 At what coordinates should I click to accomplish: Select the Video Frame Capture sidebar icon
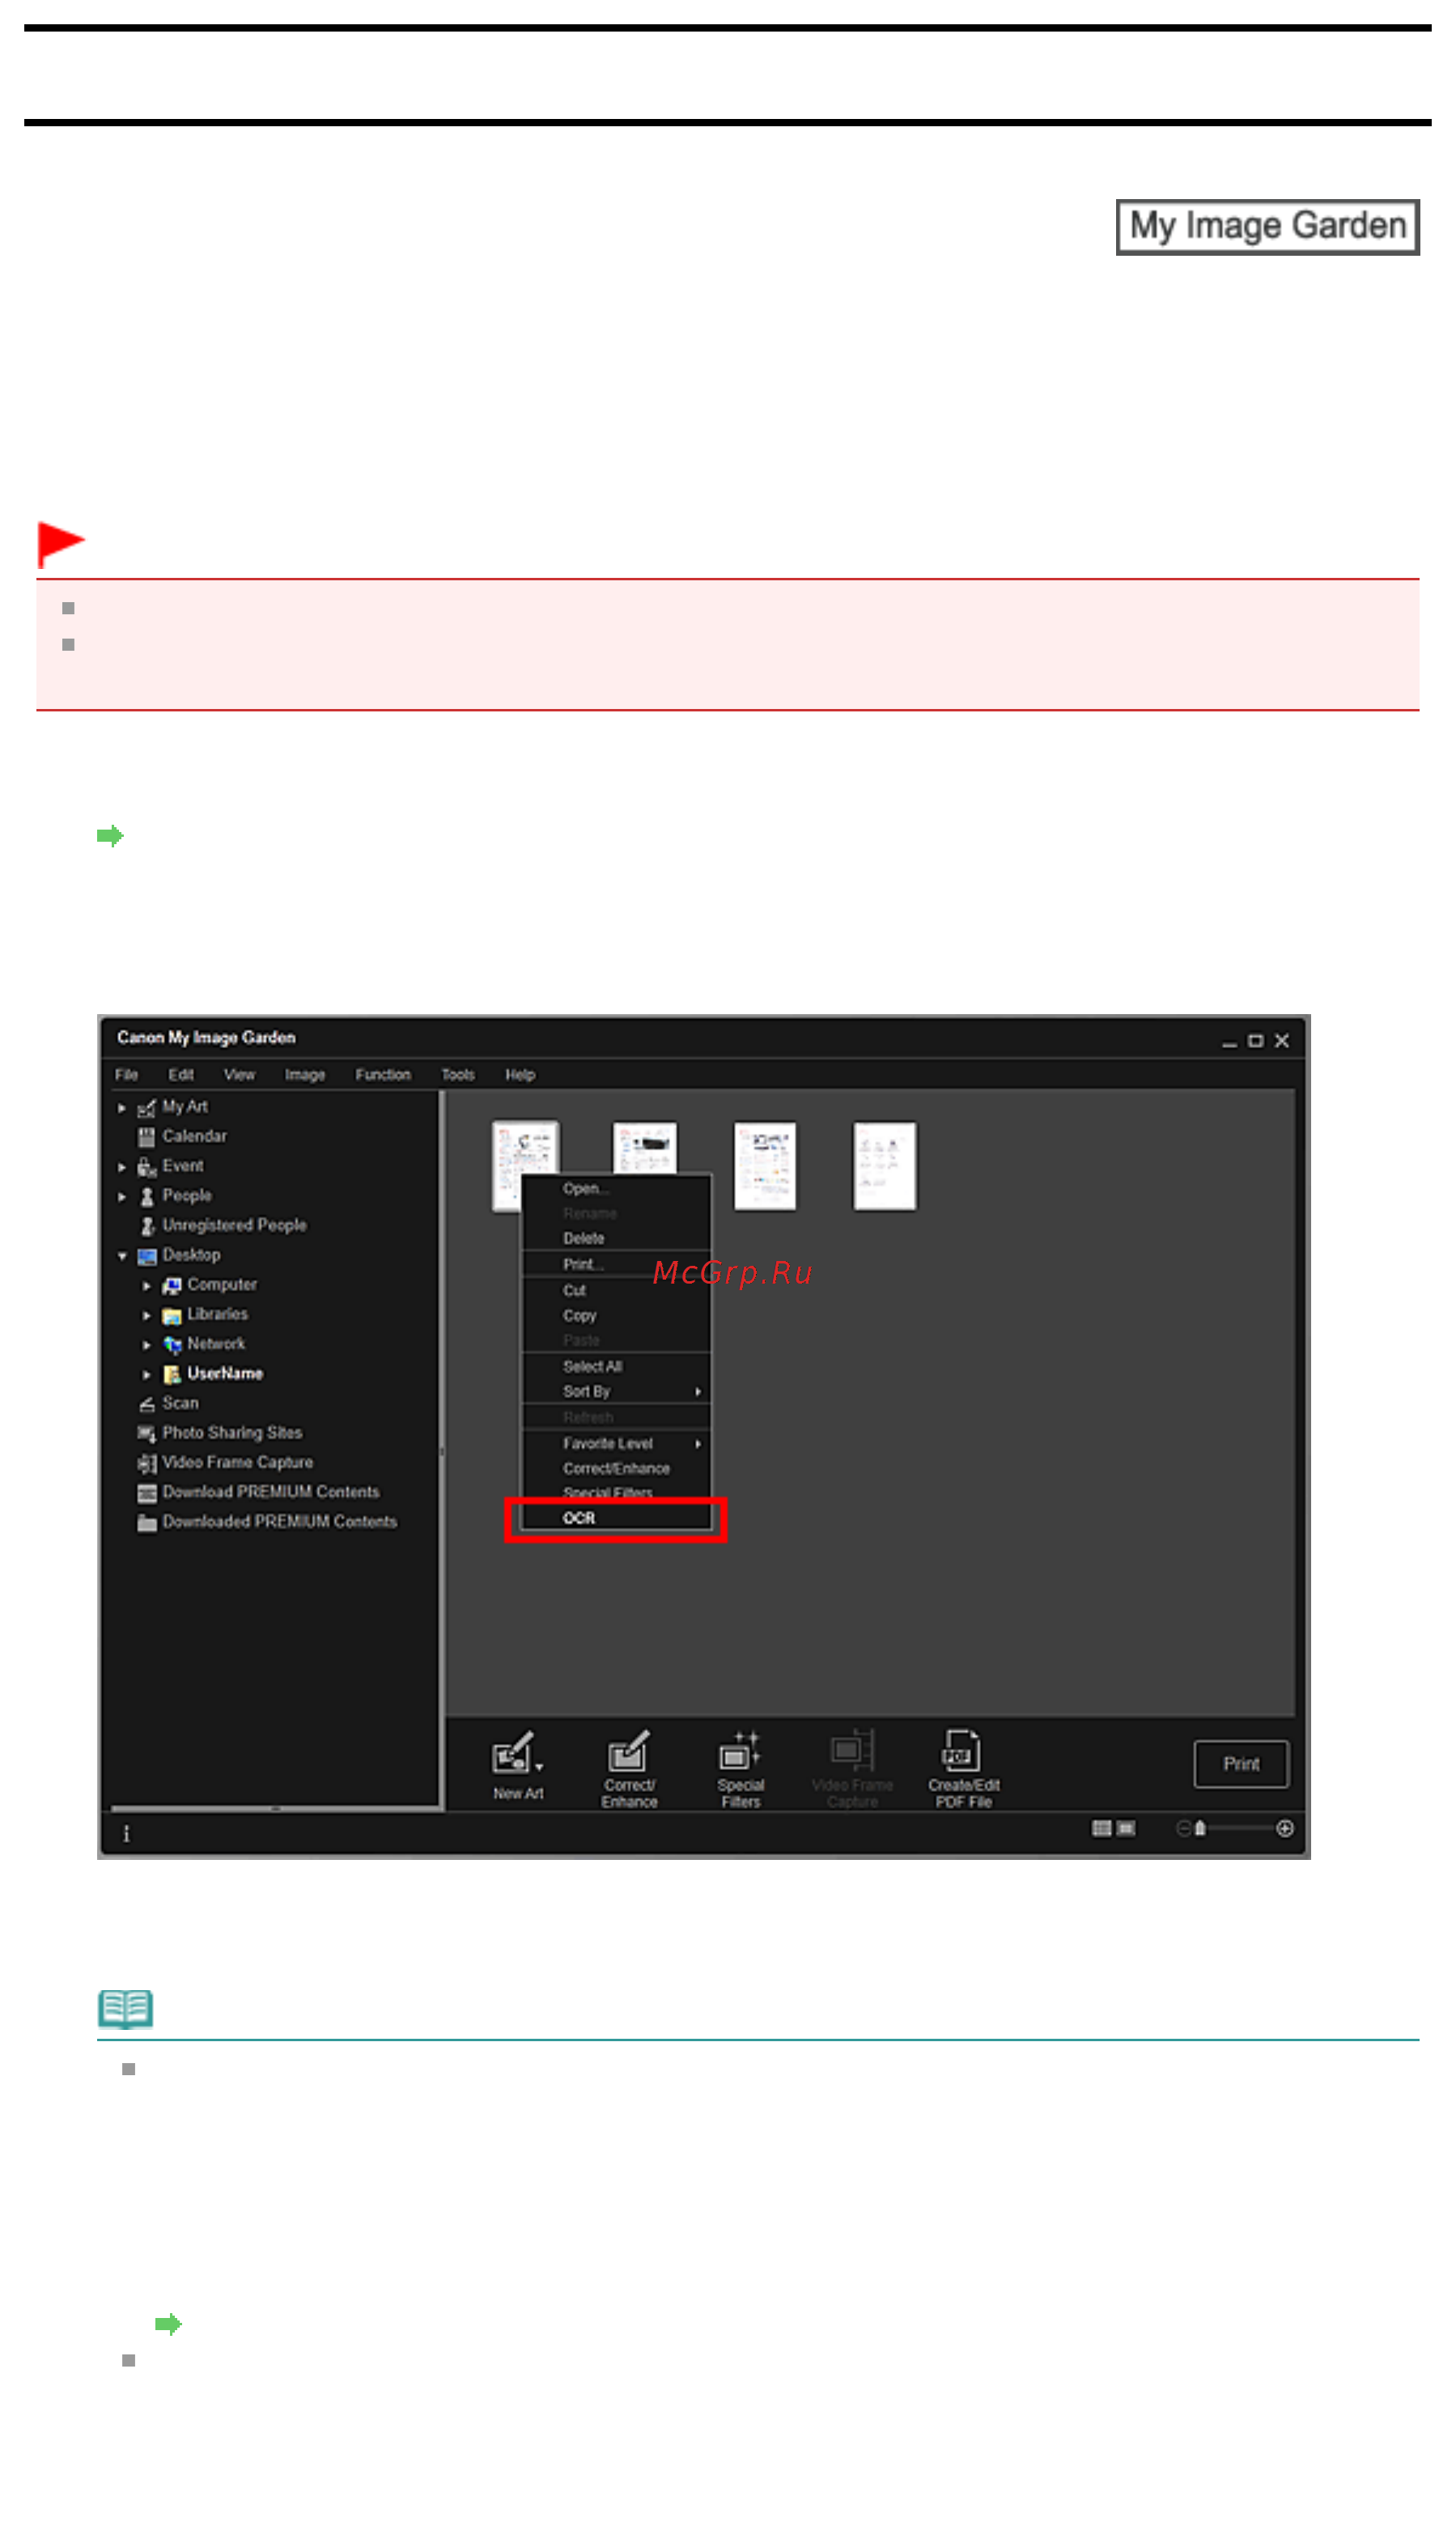click(147, 1464)
